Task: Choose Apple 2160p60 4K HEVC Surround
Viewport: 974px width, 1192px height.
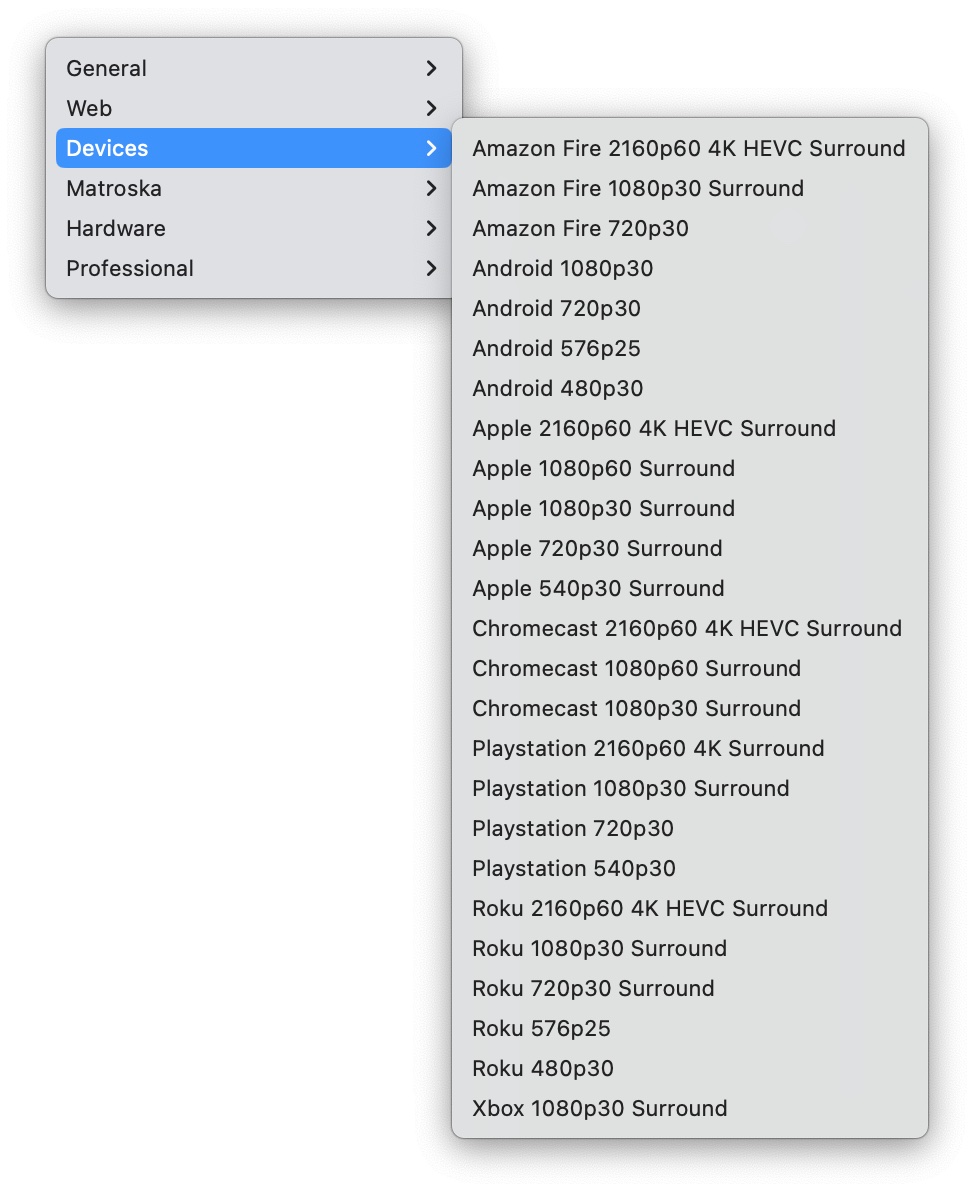Action: pos(689,428)
